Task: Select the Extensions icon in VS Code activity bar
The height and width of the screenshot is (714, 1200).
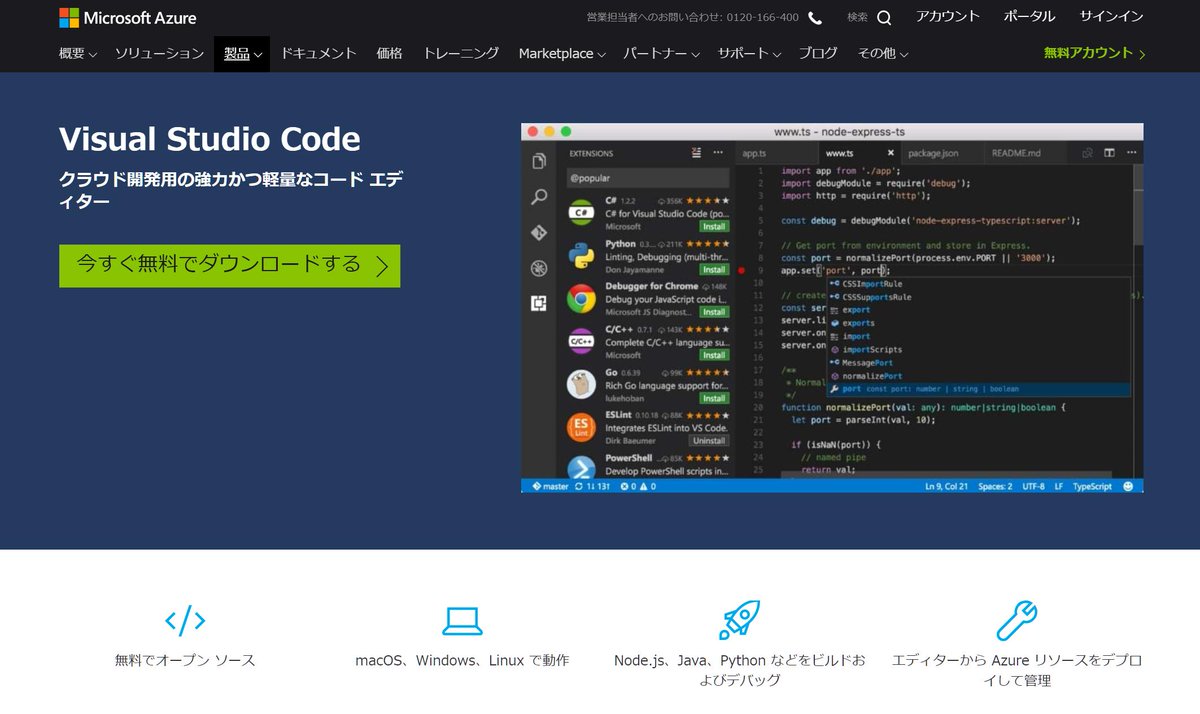Action: click(539, 304)
